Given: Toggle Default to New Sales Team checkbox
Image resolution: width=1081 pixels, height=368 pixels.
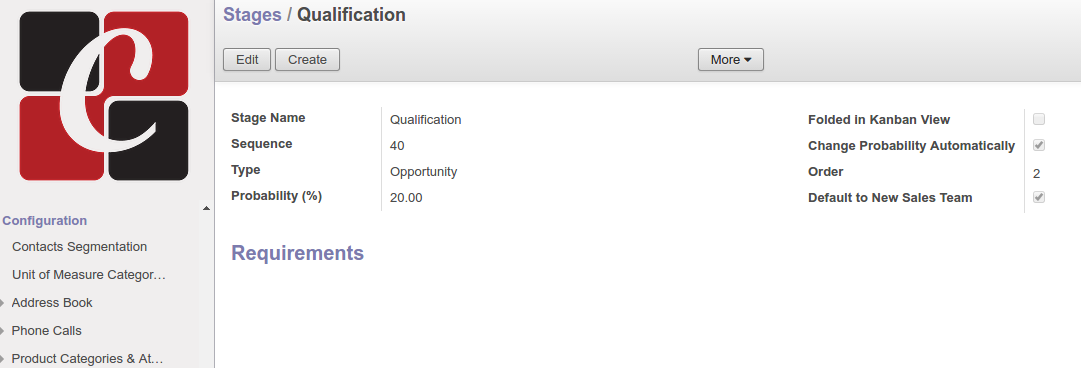Looking at the screenshot, I should coord(1039,197).
